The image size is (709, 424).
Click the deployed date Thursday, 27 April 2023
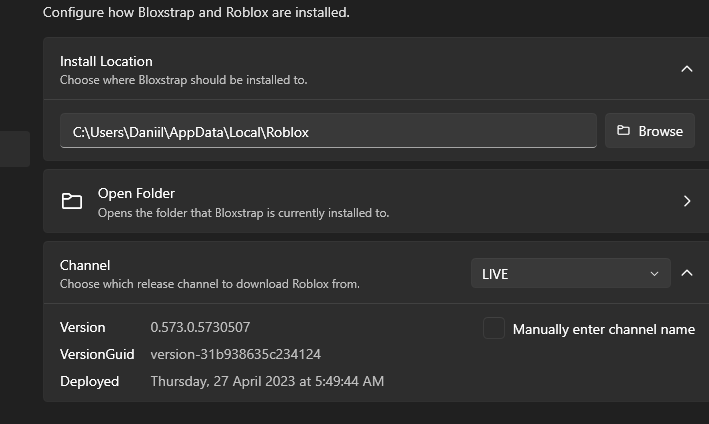click(x=267, y=381)
